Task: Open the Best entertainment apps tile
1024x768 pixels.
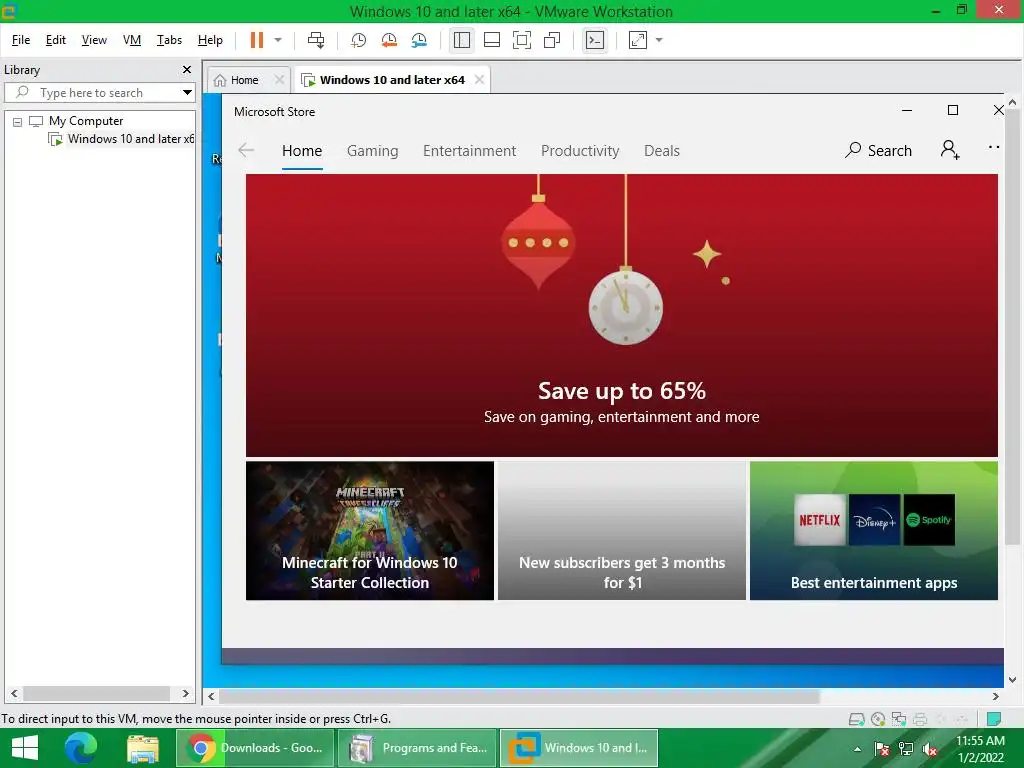Action: tap(874, 530)
